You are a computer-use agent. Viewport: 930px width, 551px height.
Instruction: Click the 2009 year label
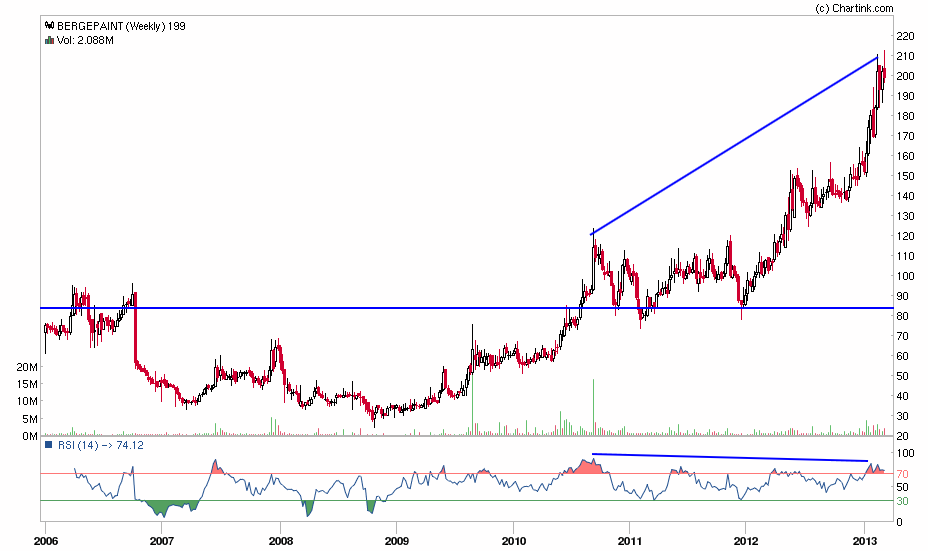[x=397, y=542]
